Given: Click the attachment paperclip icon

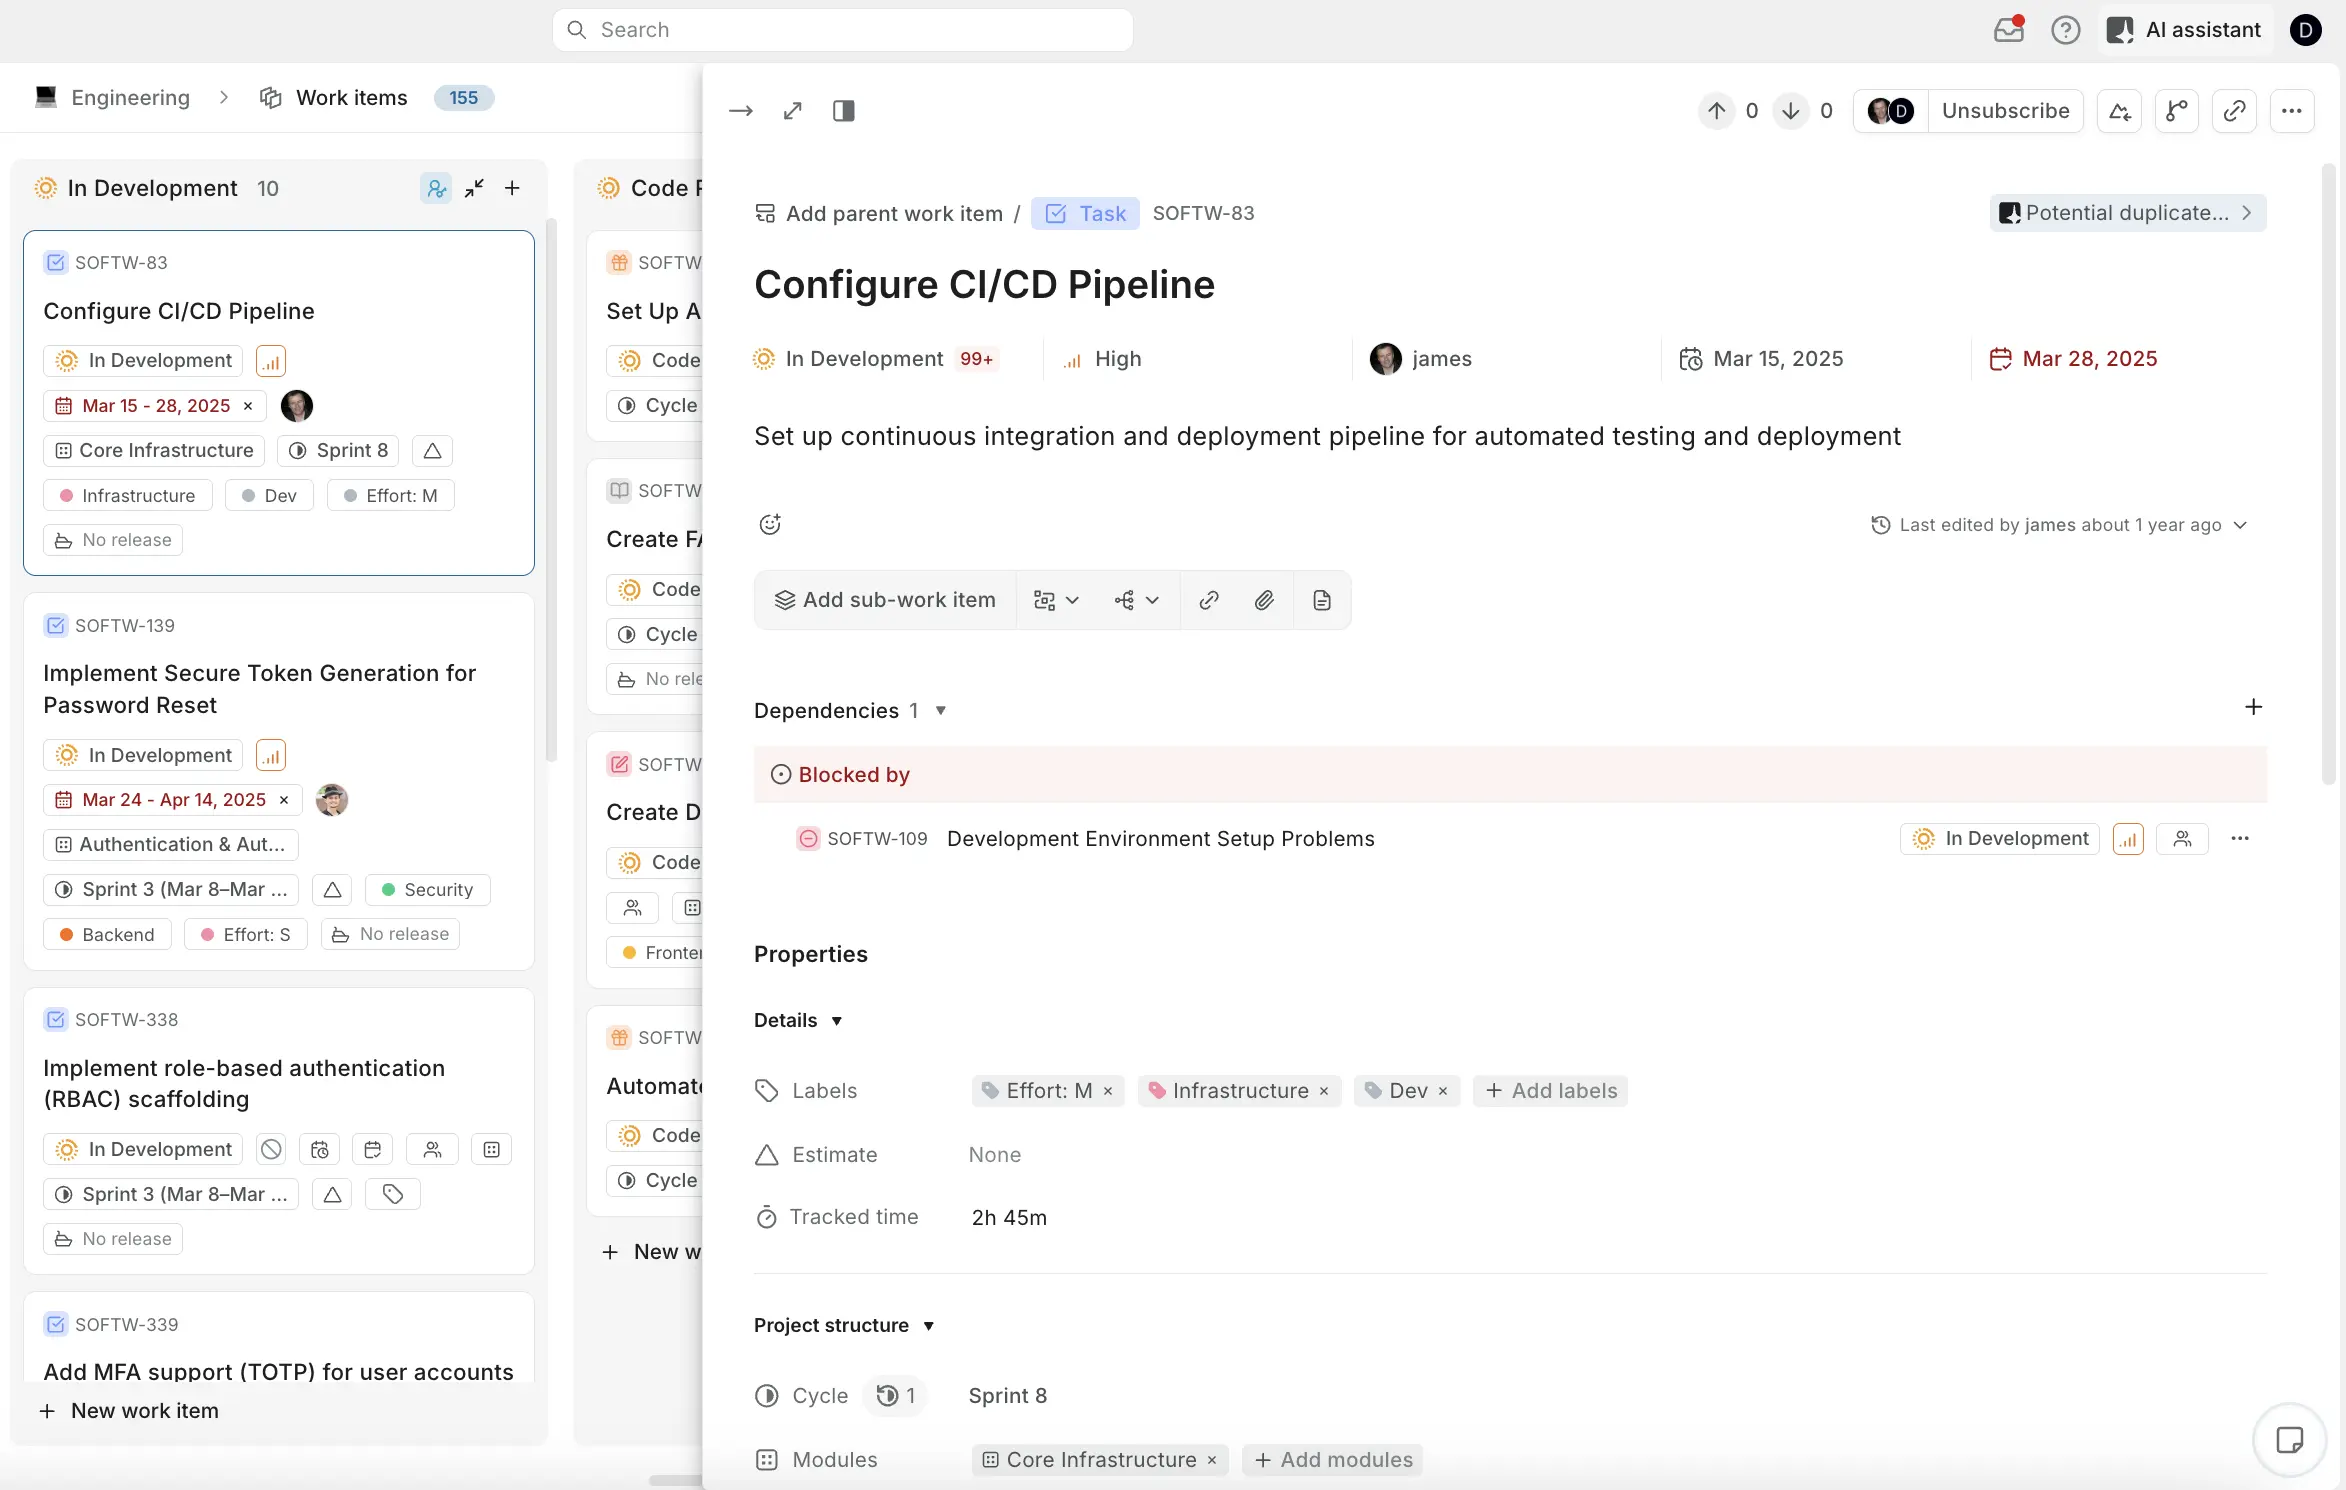Looking at the screenshot, I should [1264, 600].
